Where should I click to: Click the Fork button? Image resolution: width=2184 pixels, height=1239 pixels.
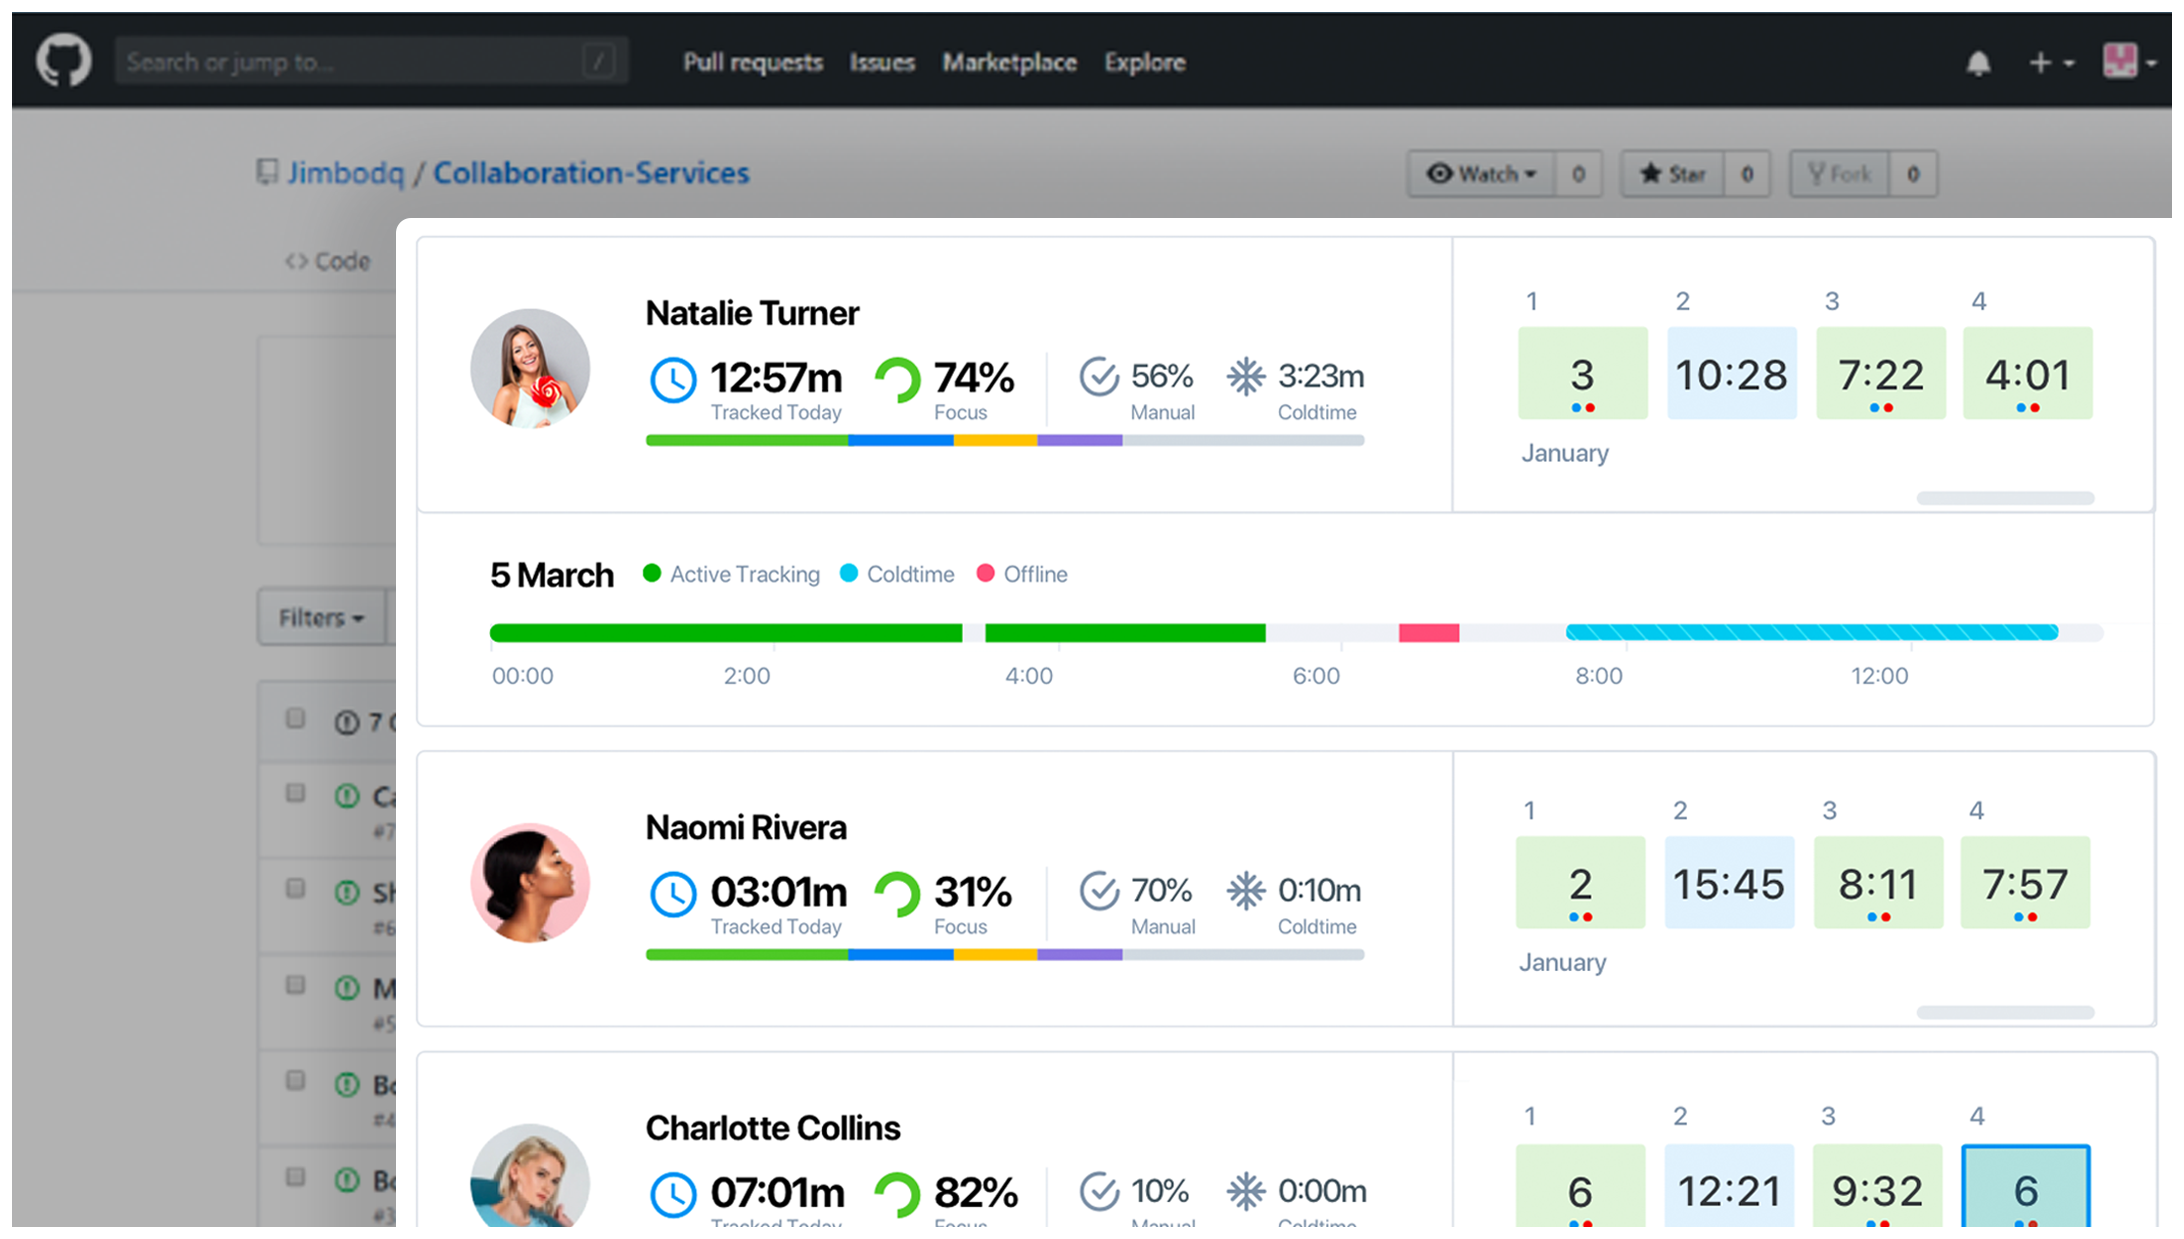(1839, 174)
